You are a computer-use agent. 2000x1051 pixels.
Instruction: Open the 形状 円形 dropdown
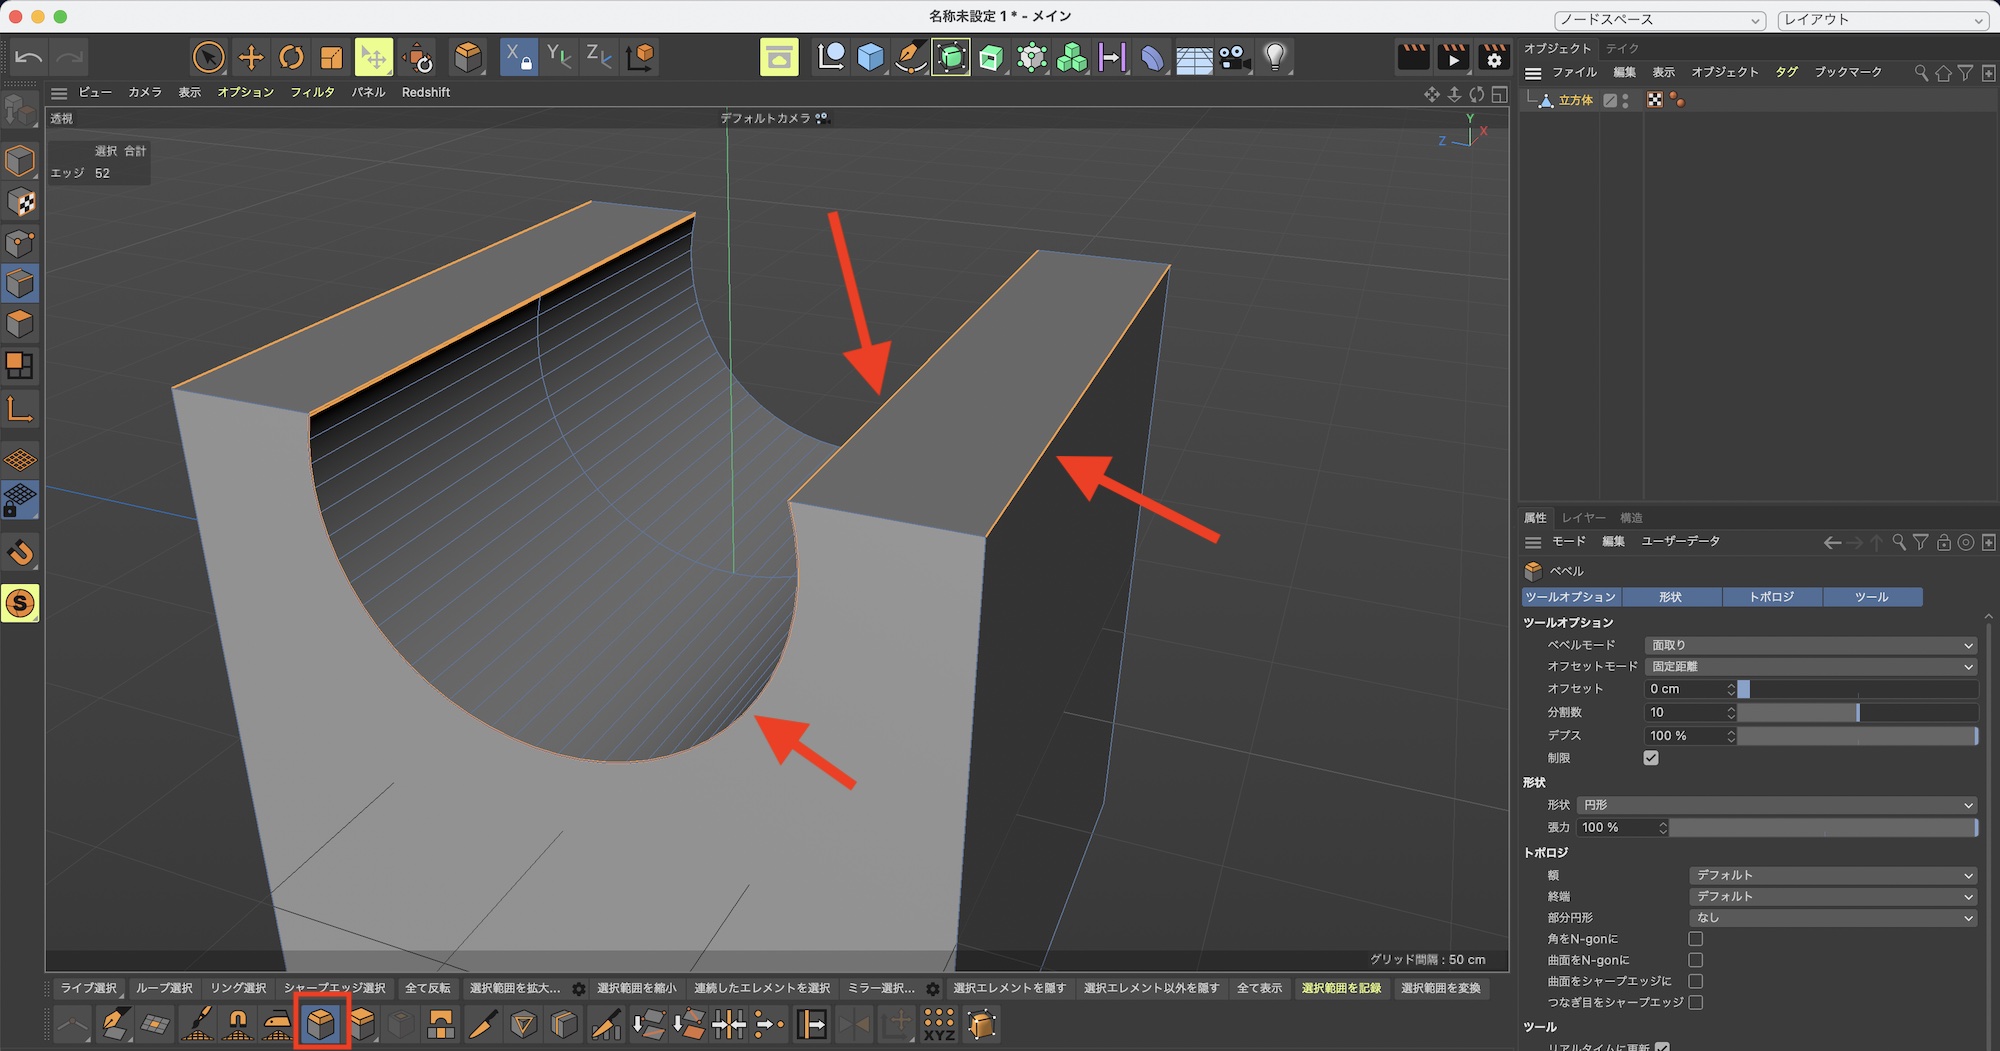coord(1776,805)
